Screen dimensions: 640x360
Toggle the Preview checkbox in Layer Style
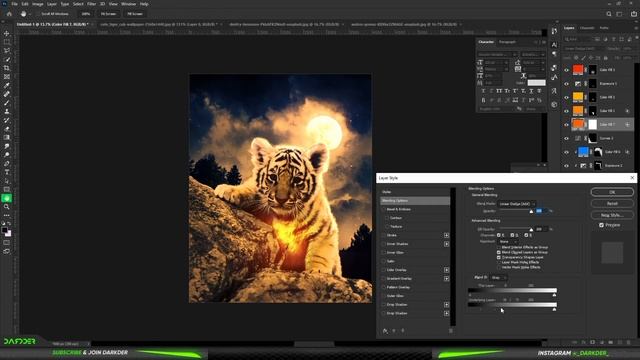tap(601, 225)
